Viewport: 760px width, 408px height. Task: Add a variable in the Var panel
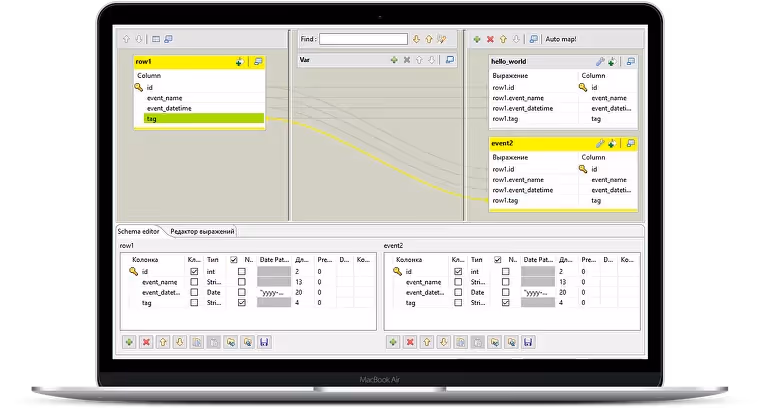click(394, 60)
